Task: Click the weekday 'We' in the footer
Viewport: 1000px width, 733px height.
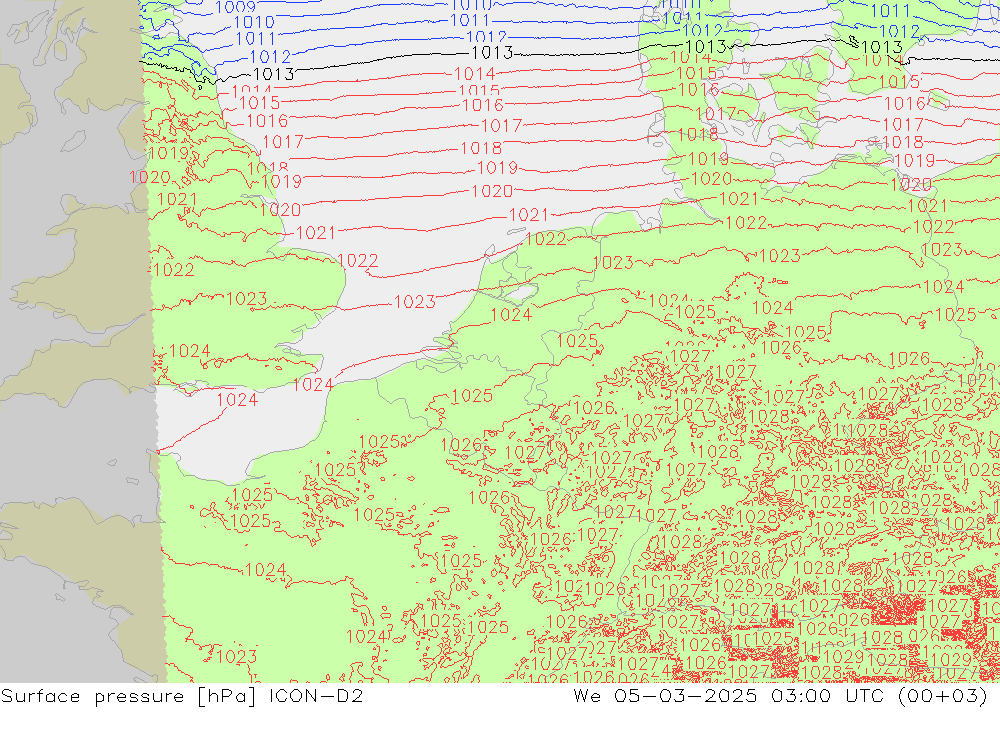Action: 587,695
